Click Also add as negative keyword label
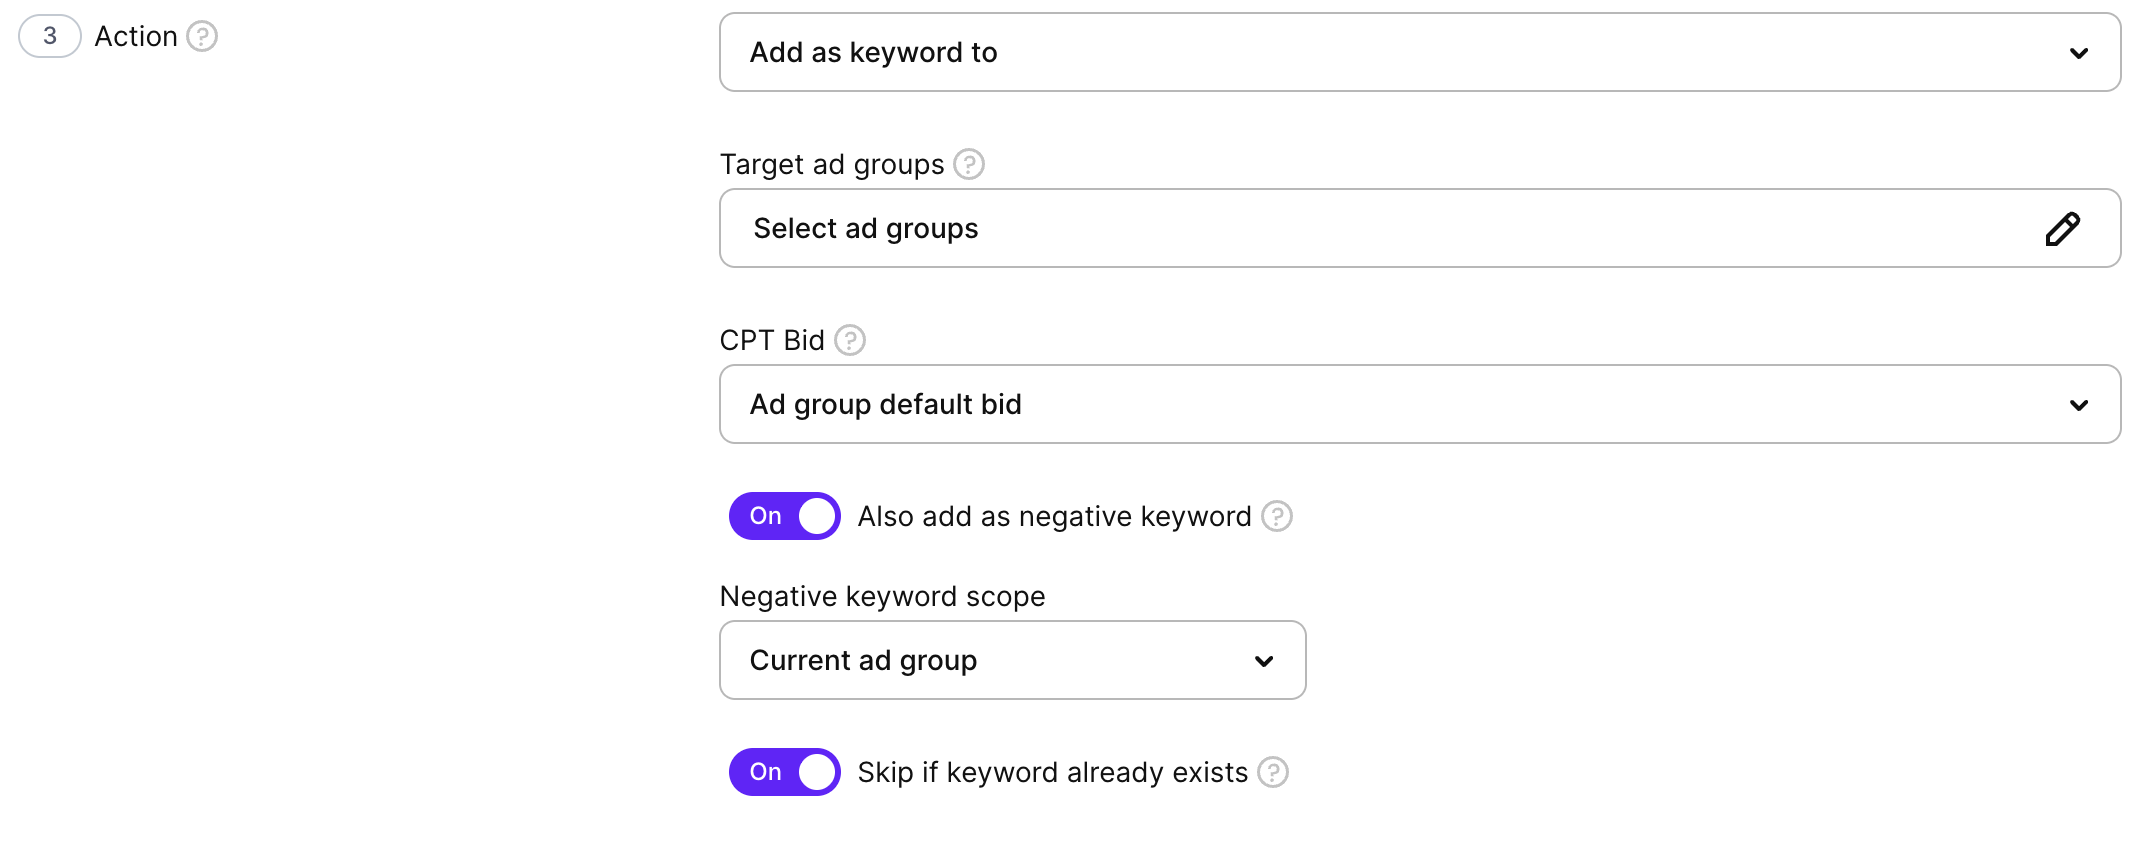This screenshot has width=2150, height=868. (x=1054, y=517)
